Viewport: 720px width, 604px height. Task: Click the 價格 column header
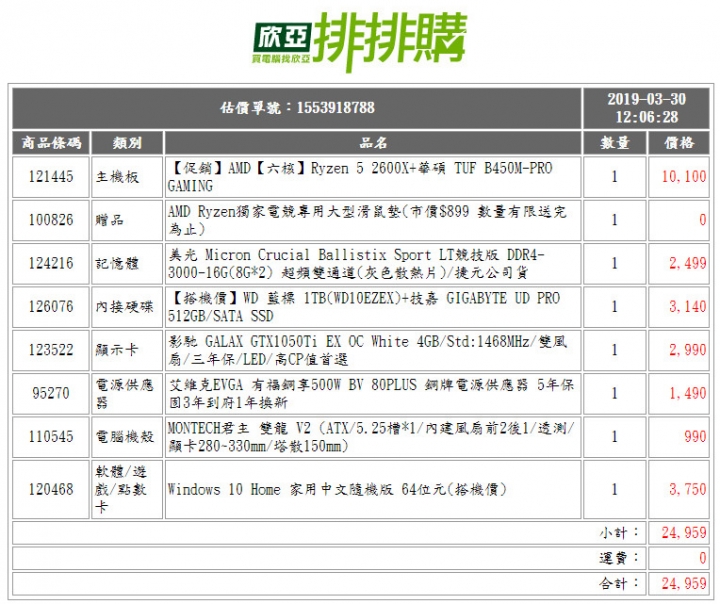pyautogui.click(x=679, y=143)
